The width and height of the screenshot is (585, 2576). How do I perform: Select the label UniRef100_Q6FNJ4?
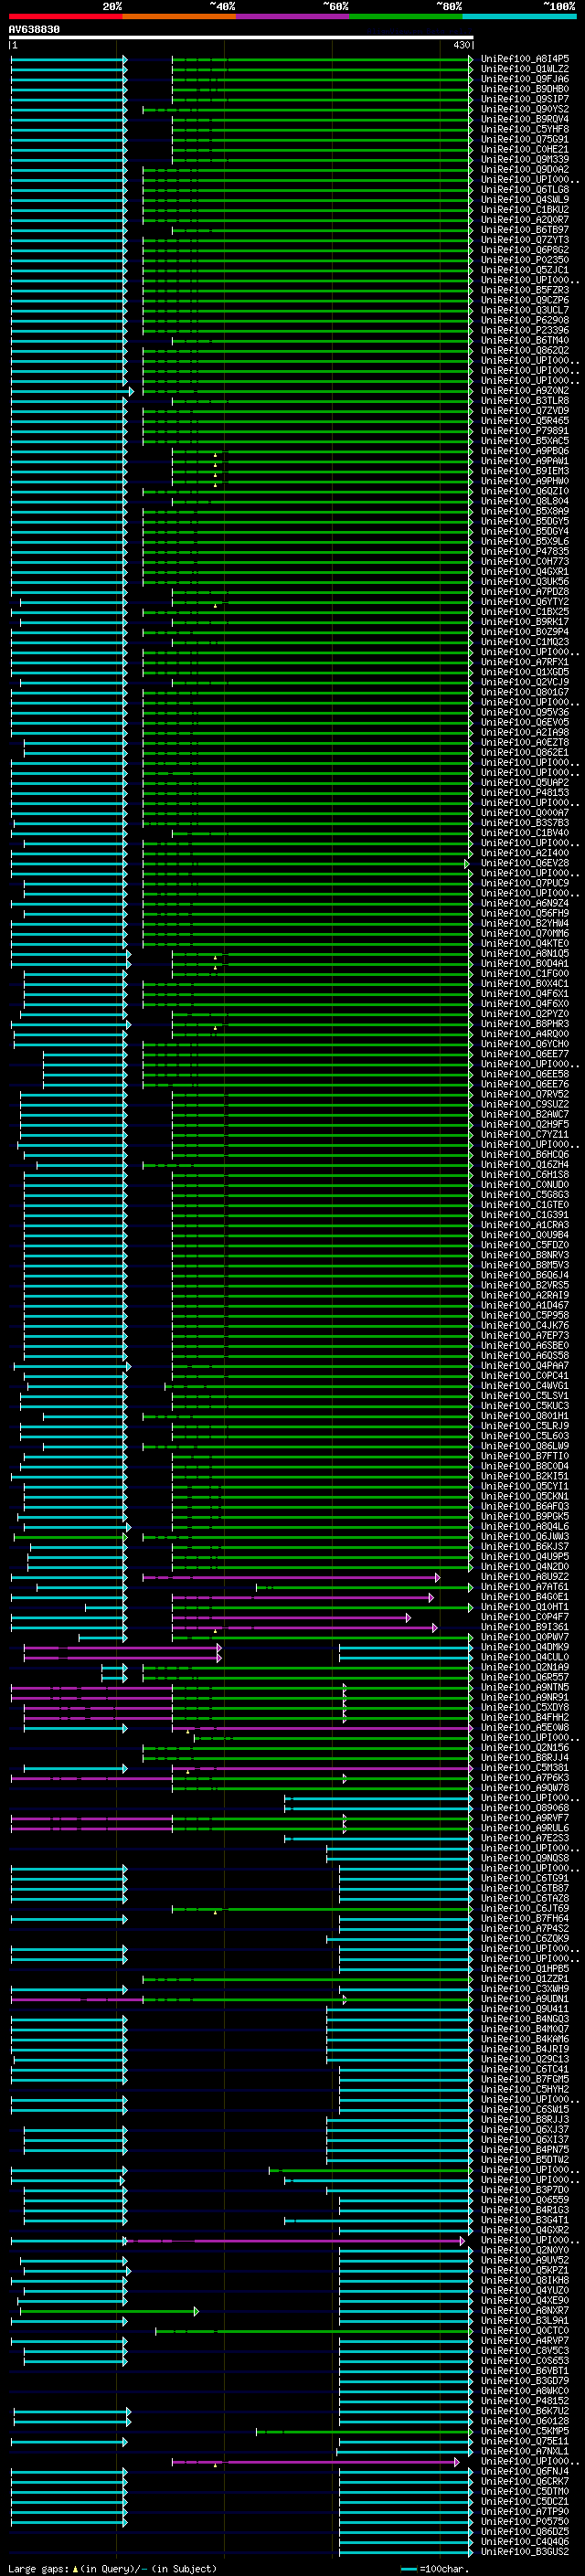point(524,2471)
